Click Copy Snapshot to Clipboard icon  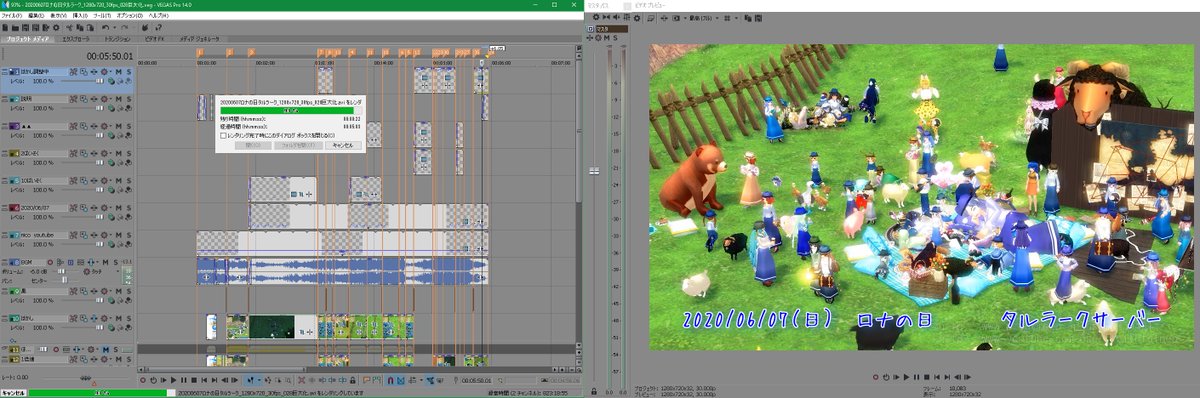click(748, 18)
